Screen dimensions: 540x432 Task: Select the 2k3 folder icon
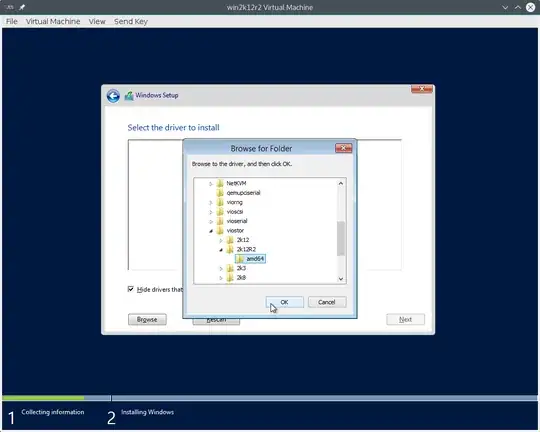230,268
